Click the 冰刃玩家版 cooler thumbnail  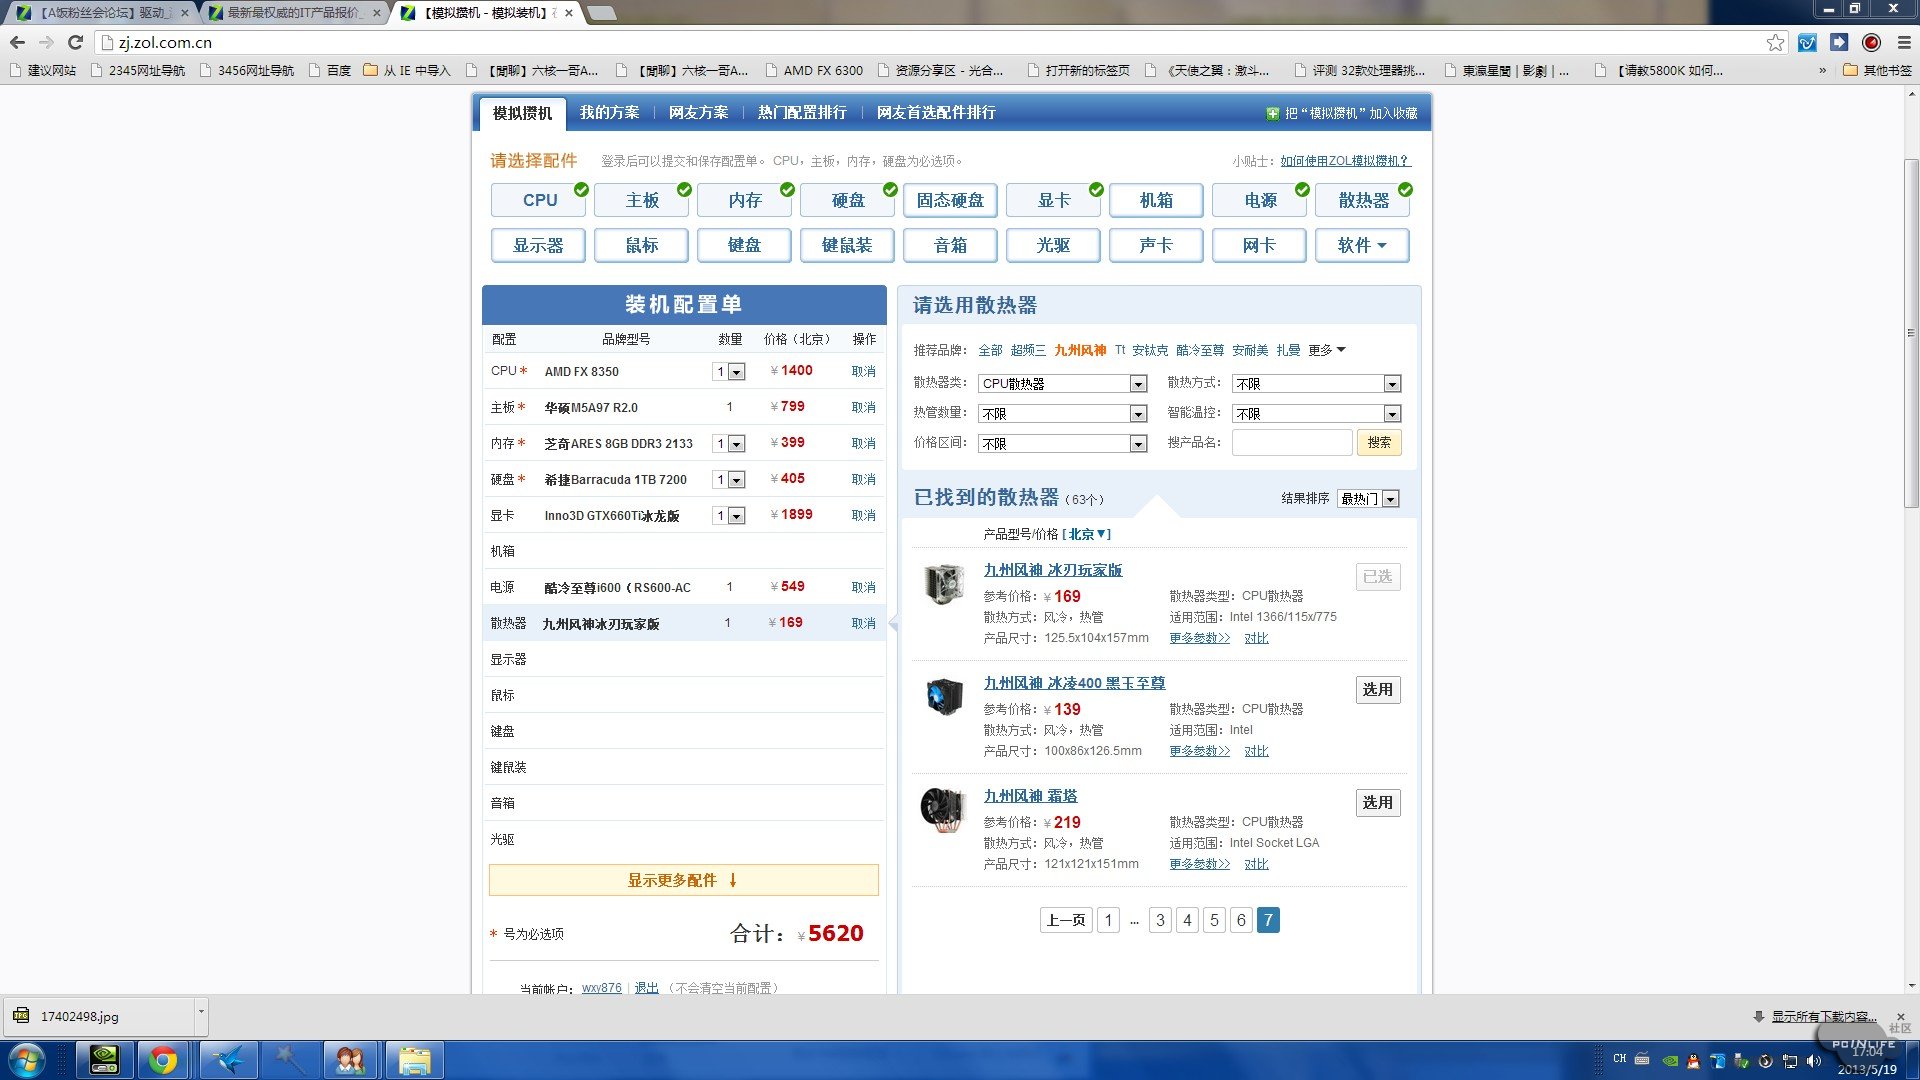(x=943, y=585)
